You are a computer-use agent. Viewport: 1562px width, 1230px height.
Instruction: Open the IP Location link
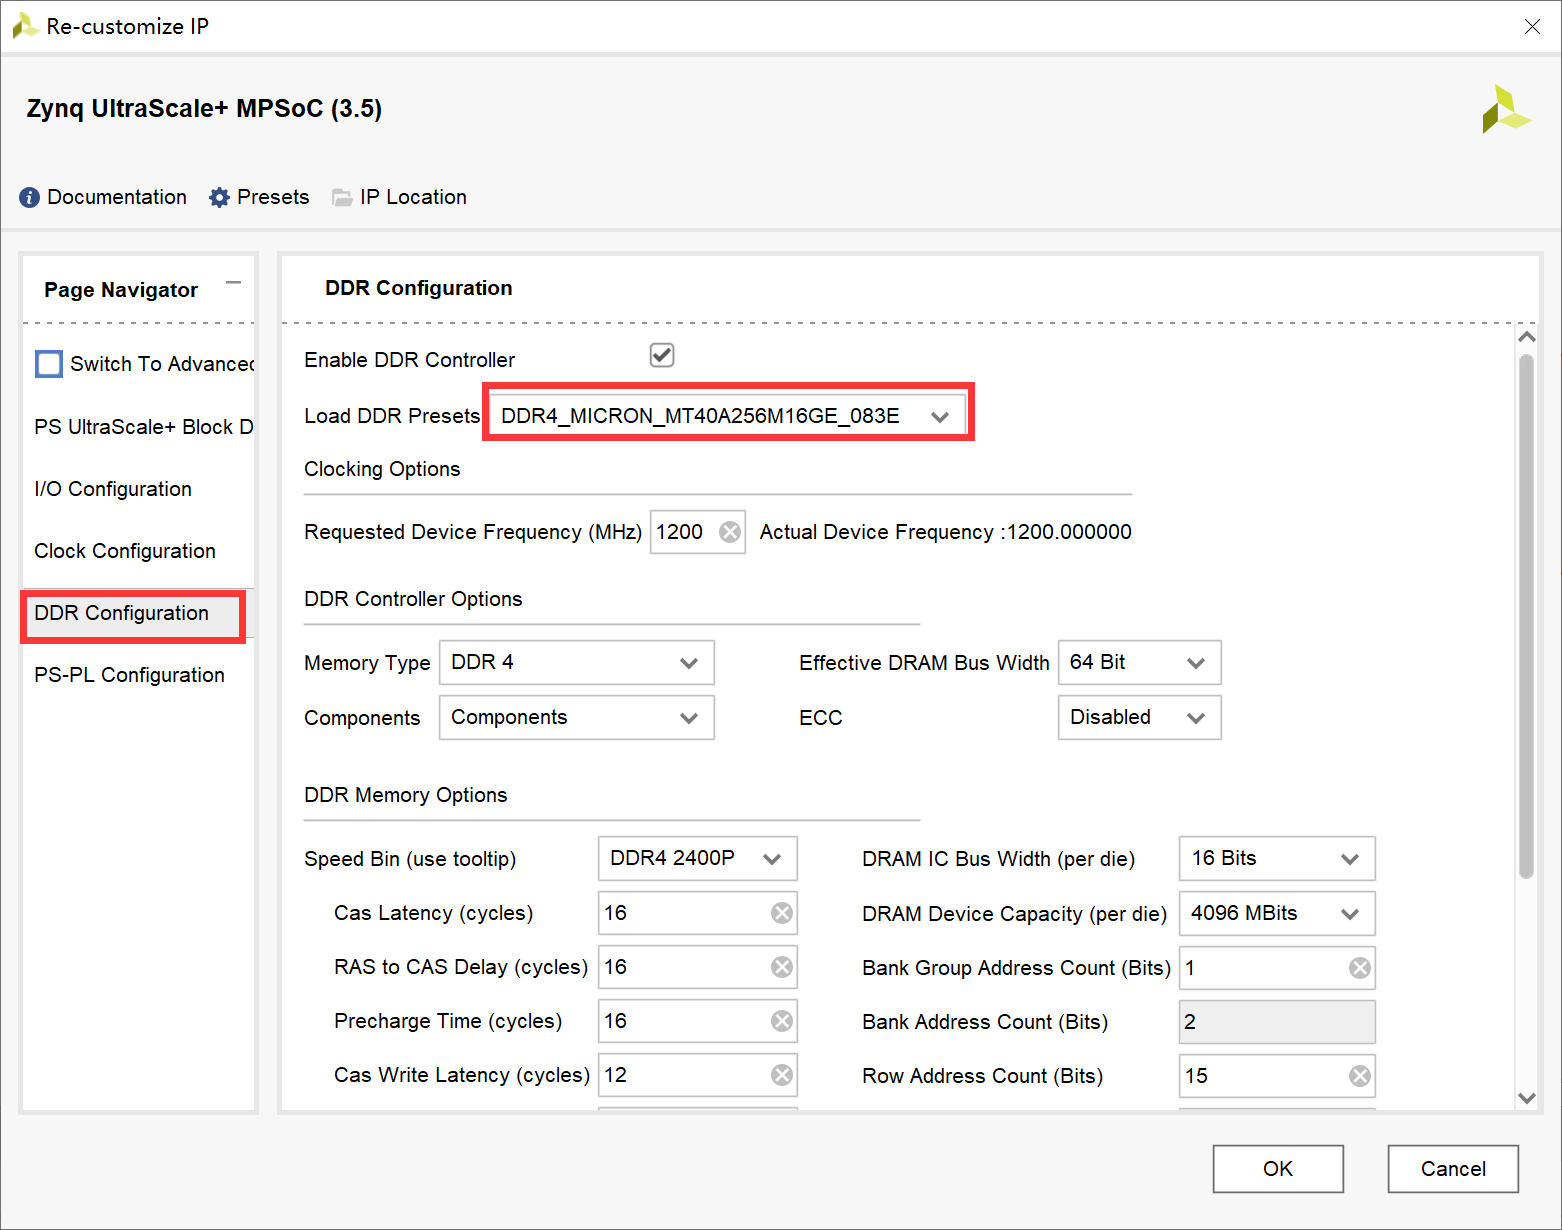[x=413, y=198]
